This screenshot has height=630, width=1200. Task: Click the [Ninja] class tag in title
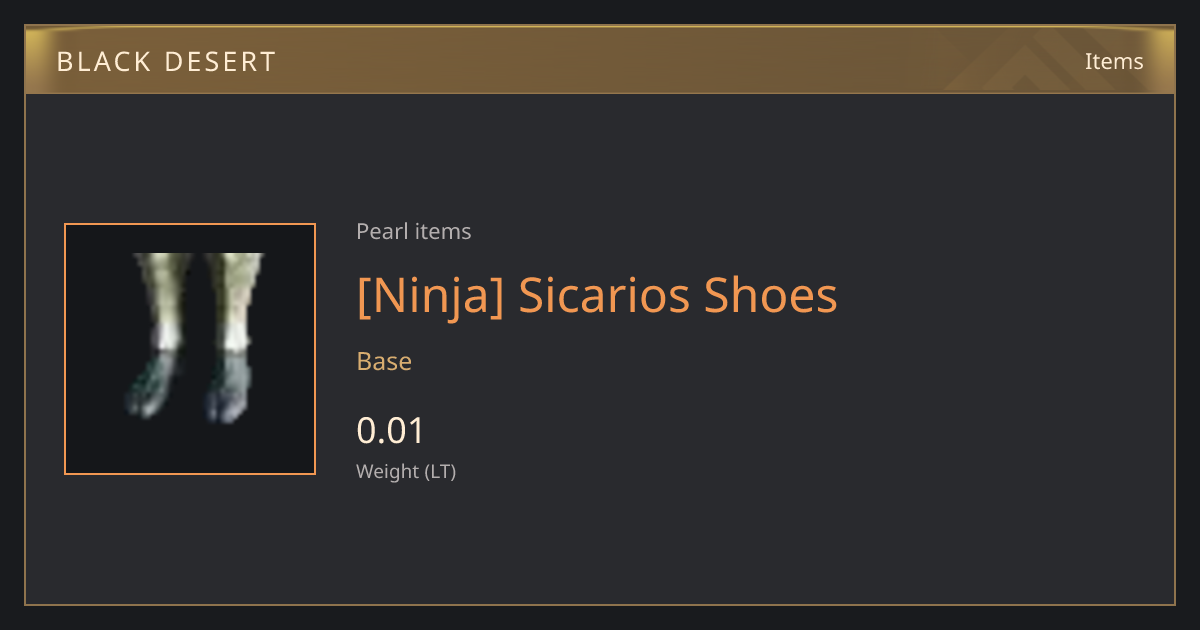coord(431,296)
